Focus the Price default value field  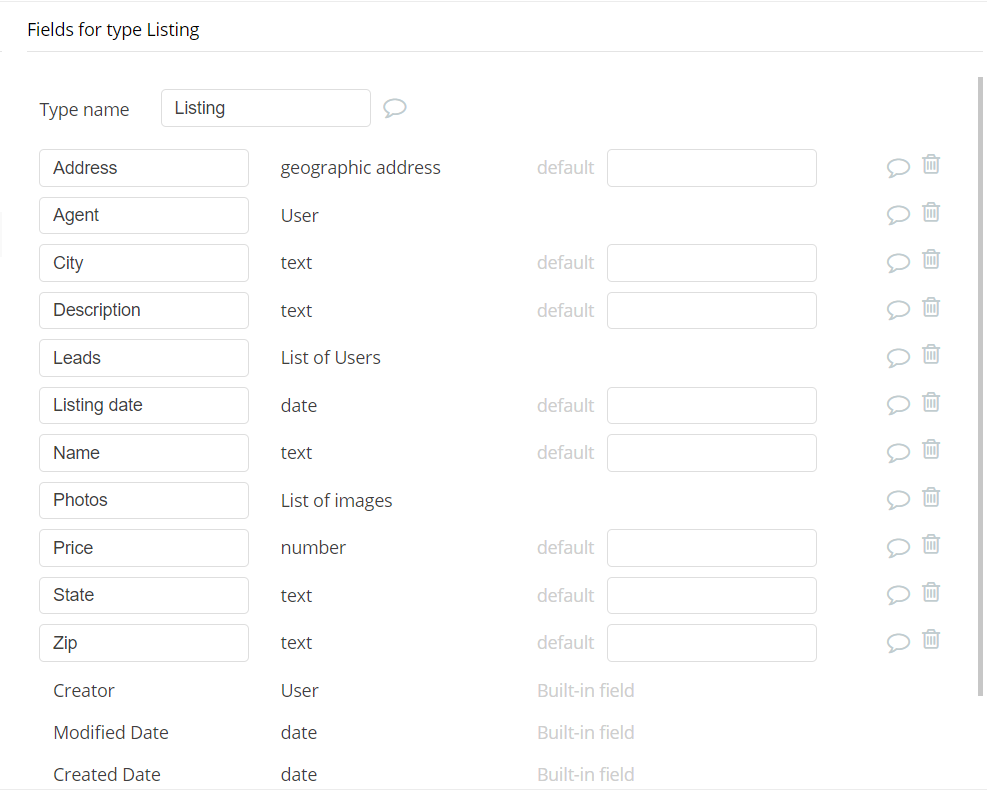click(x=711, y=548)
